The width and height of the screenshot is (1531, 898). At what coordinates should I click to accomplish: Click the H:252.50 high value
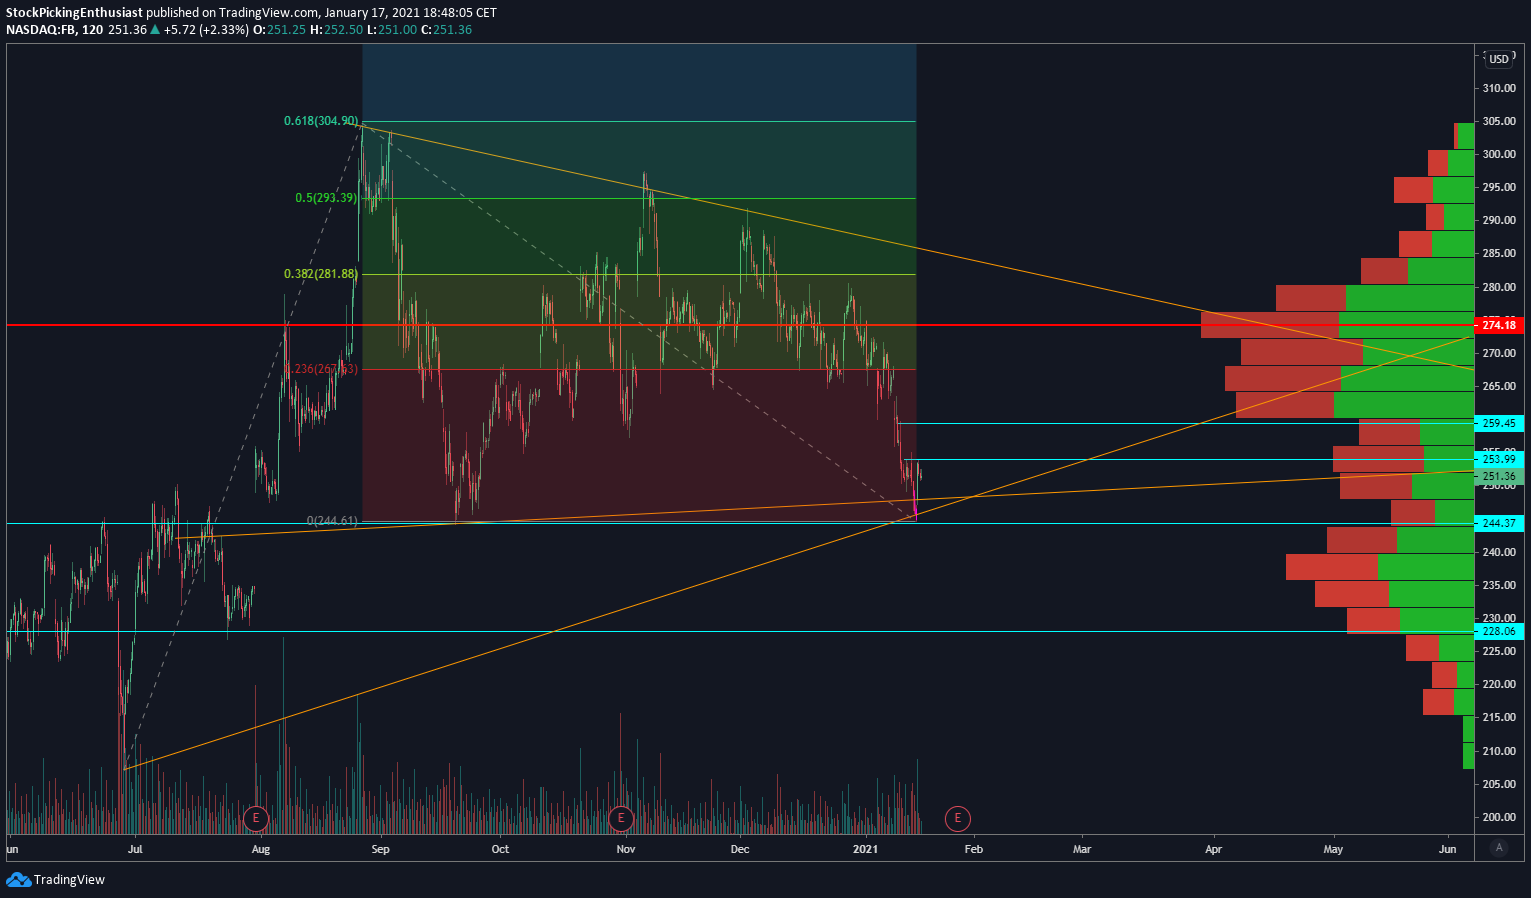337,30
